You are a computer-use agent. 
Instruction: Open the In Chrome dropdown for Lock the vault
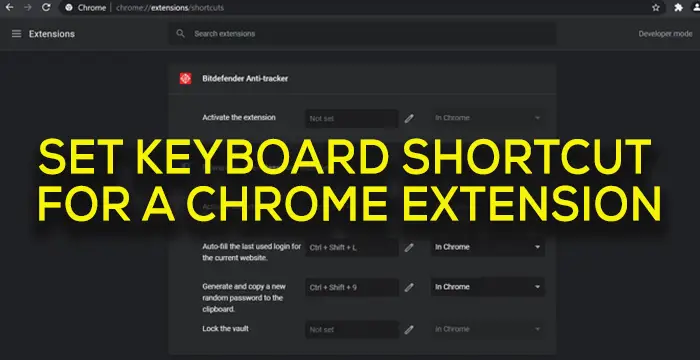488,329
